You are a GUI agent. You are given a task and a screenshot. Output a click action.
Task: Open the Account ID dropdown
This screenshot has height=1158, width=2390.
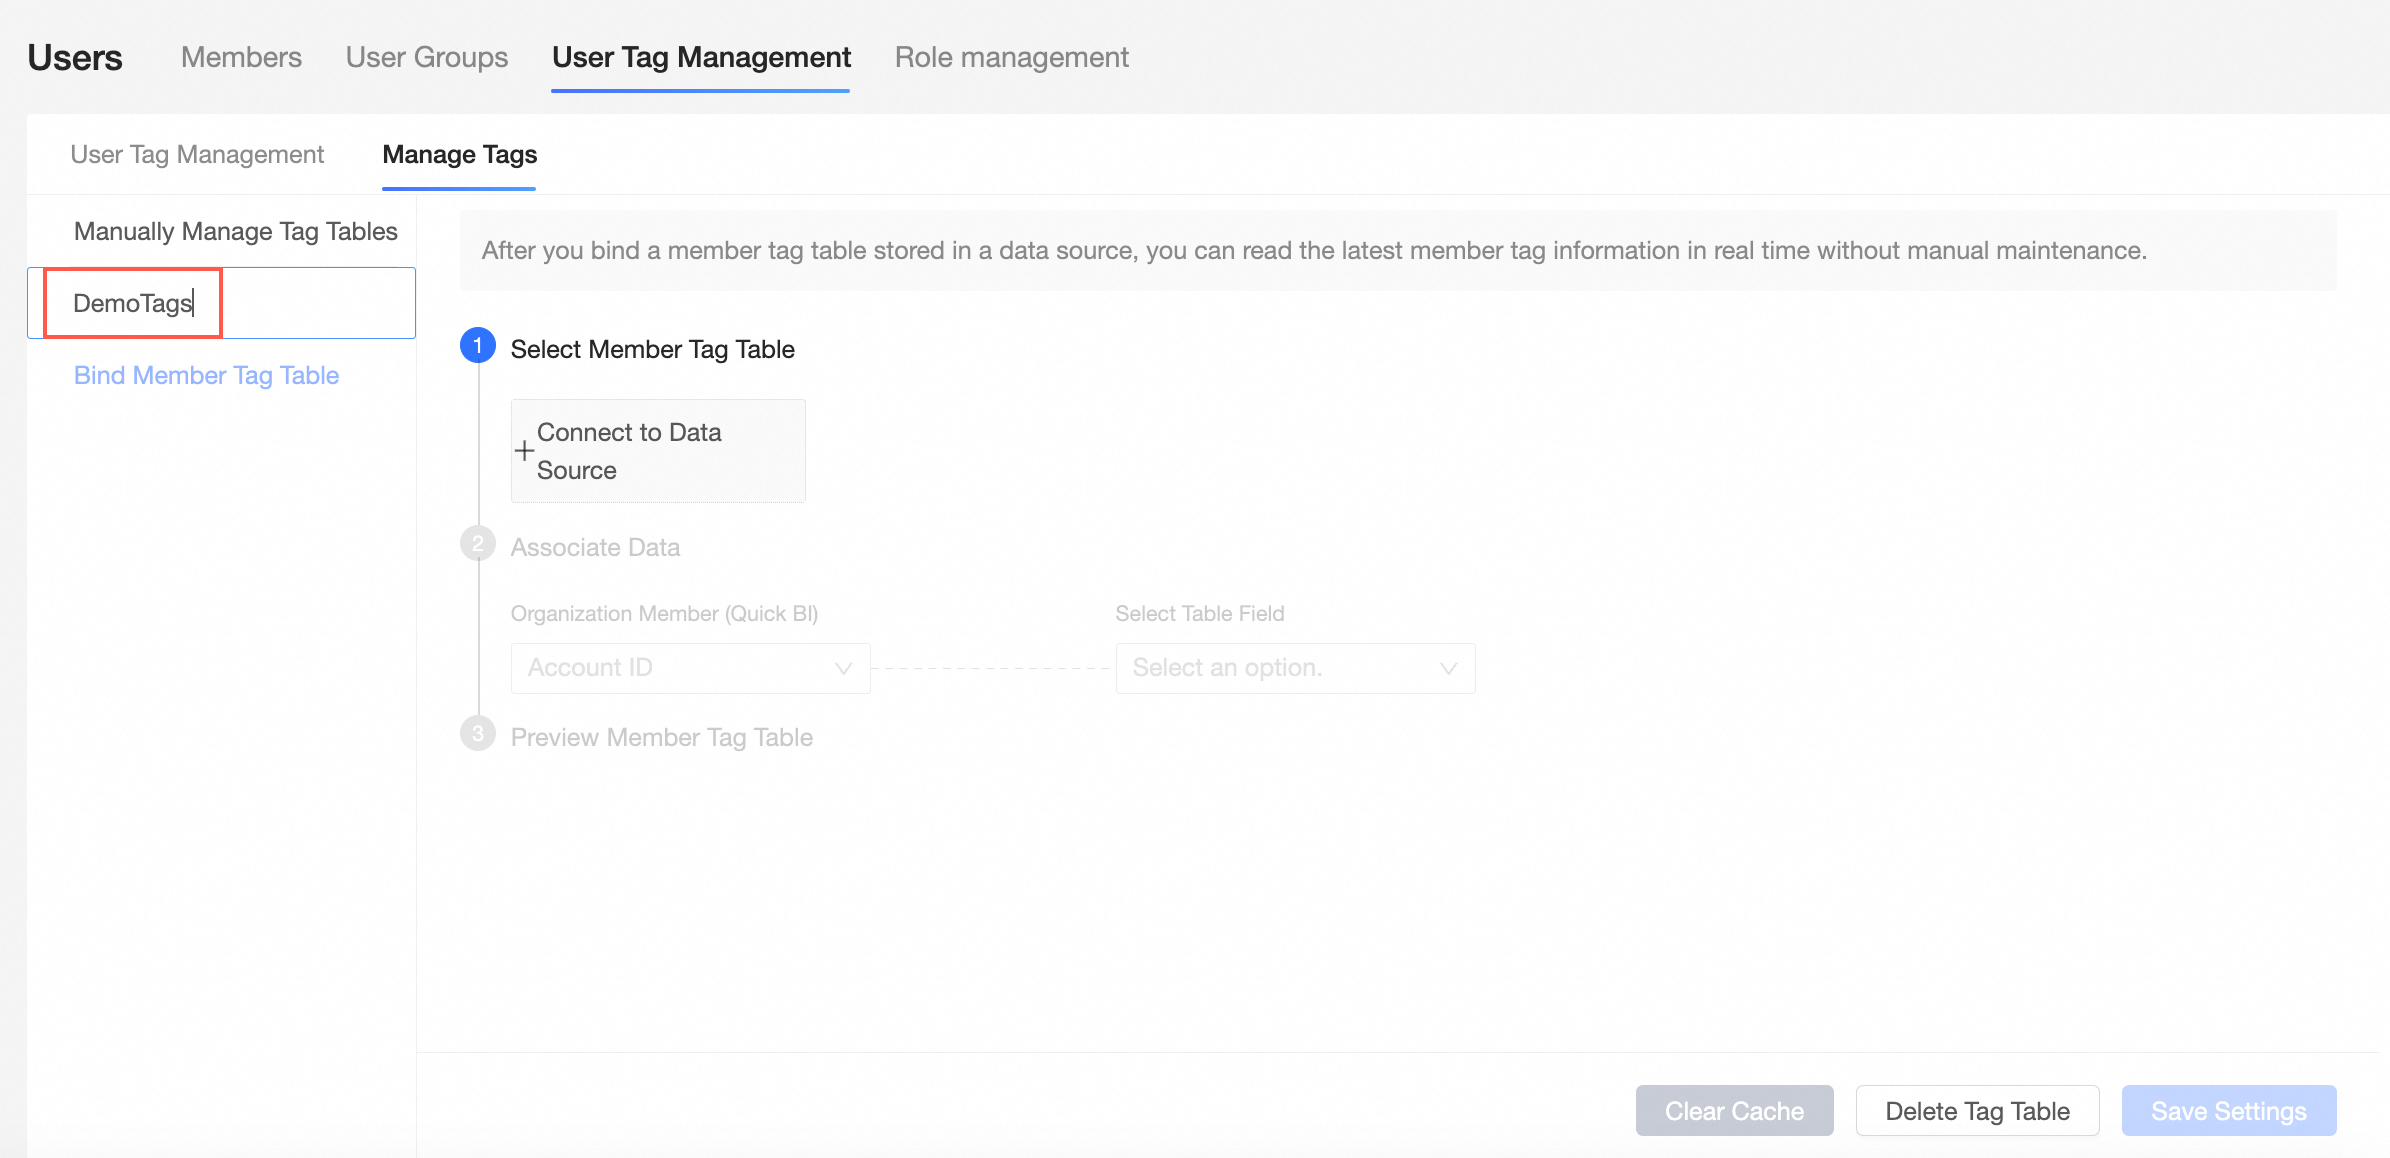(690, 668)
